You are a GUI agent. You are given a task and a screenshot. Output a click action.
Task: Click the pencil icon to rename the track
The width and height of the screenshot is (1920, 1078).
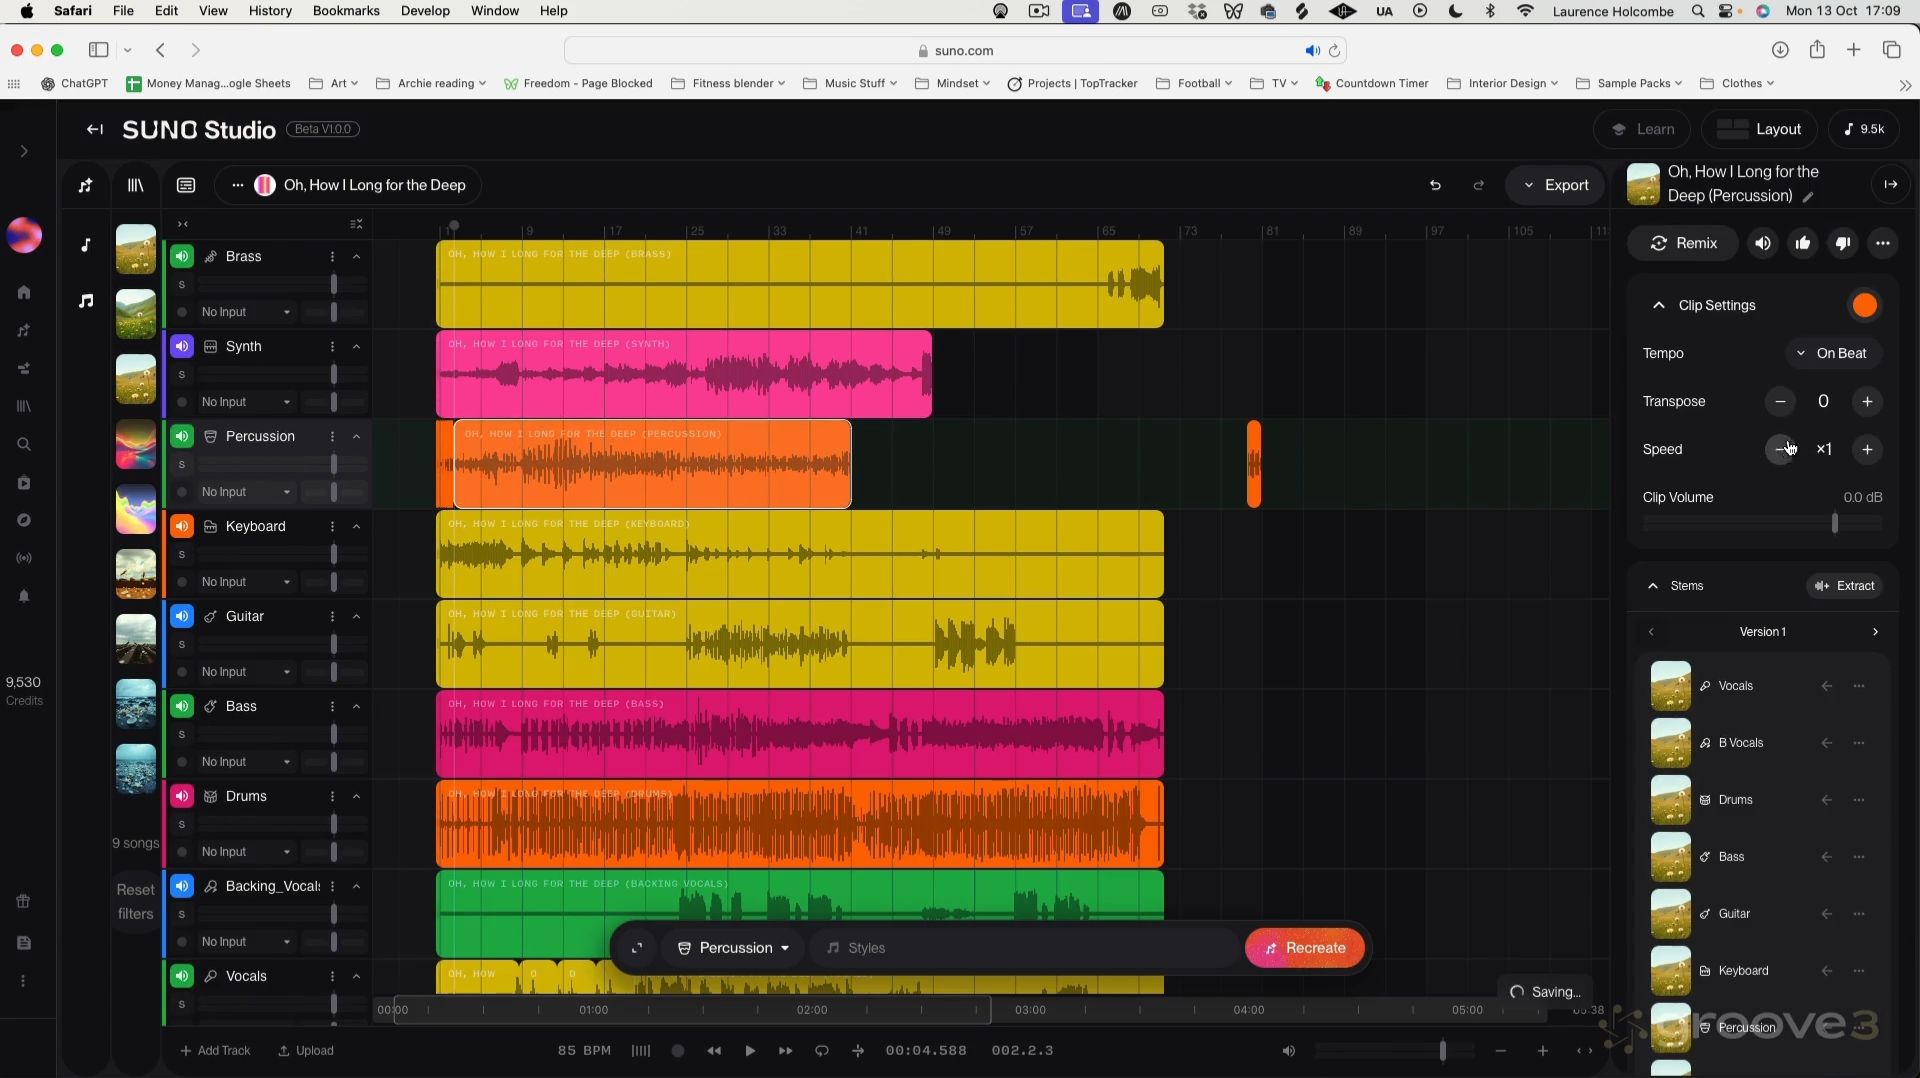pos(1810,197)
